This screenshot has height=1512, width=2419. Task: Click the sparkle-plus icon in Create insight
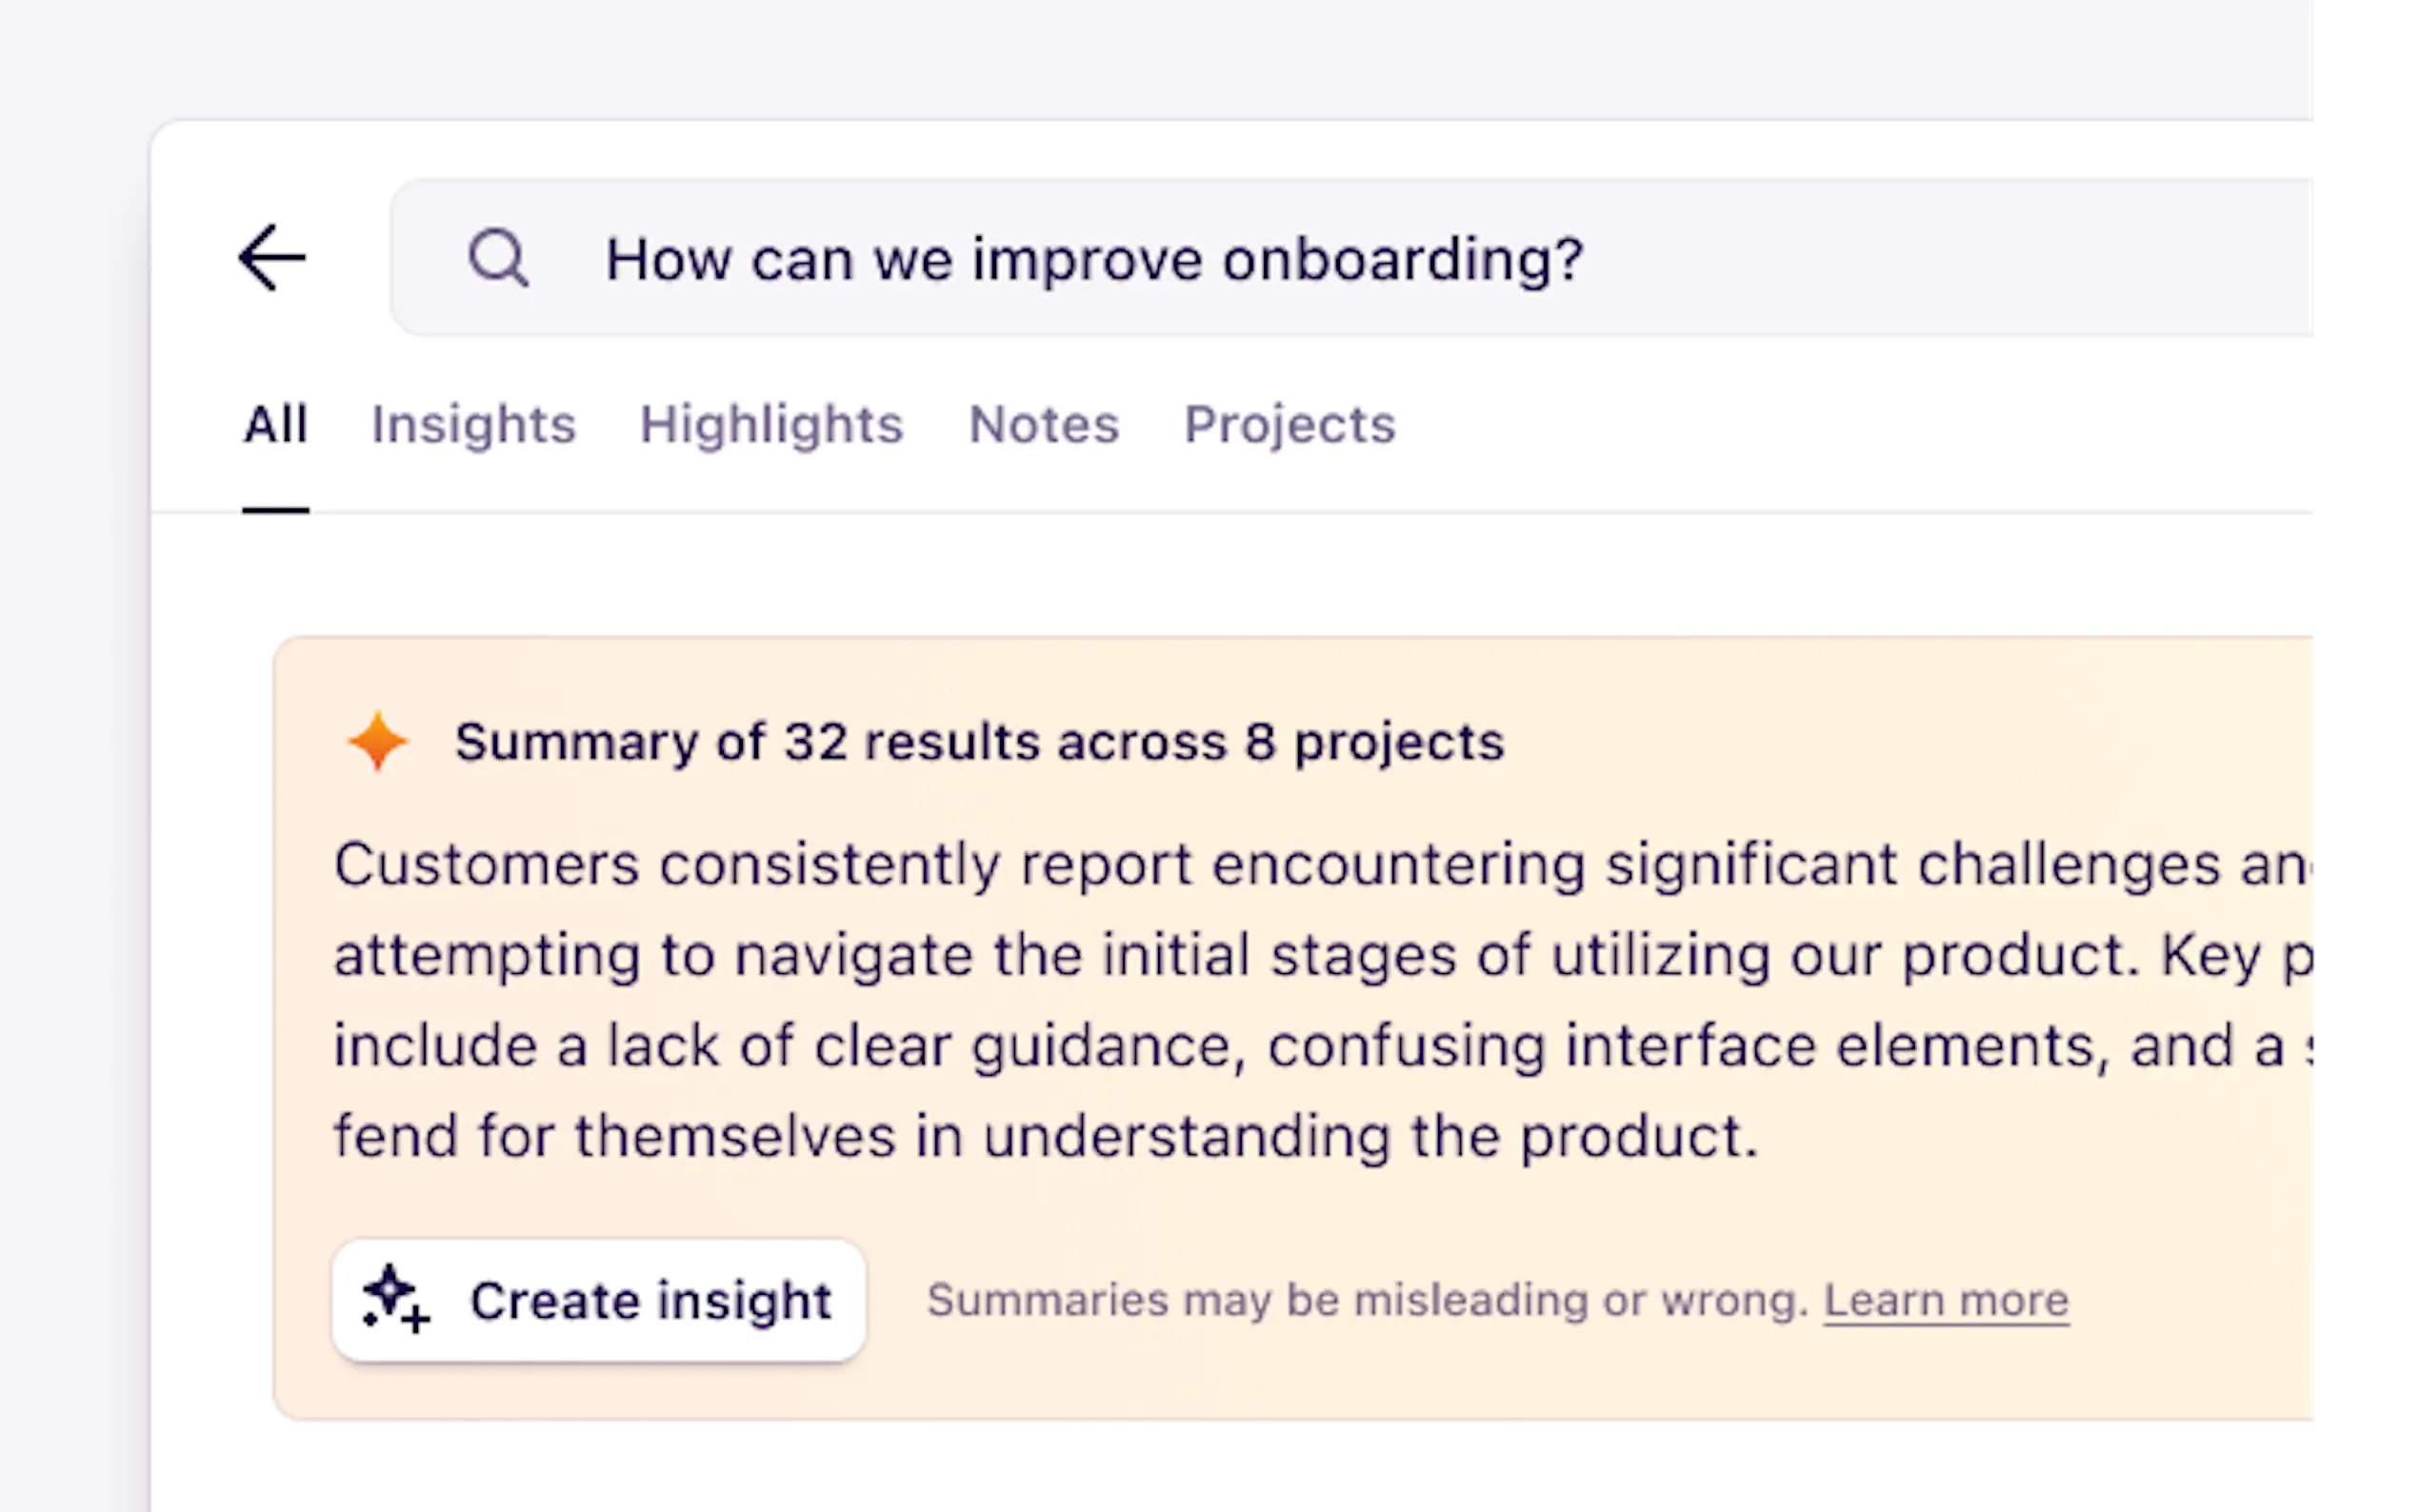pos(396,1299)
